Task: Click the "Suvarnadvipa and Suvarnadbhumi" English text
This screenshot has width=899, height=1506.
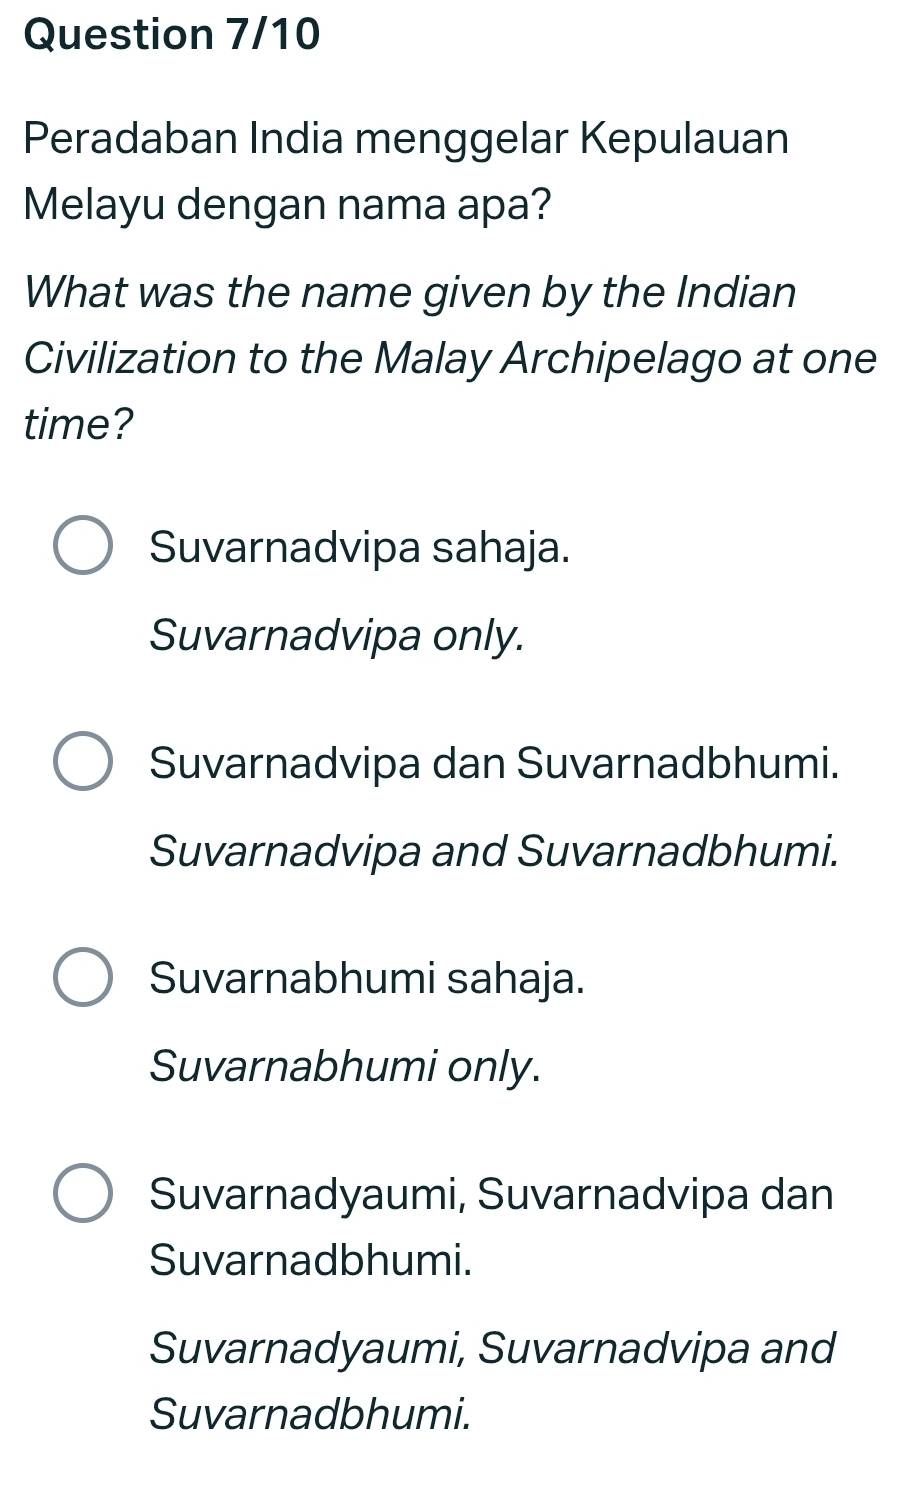Action: (x=492, y=851)
